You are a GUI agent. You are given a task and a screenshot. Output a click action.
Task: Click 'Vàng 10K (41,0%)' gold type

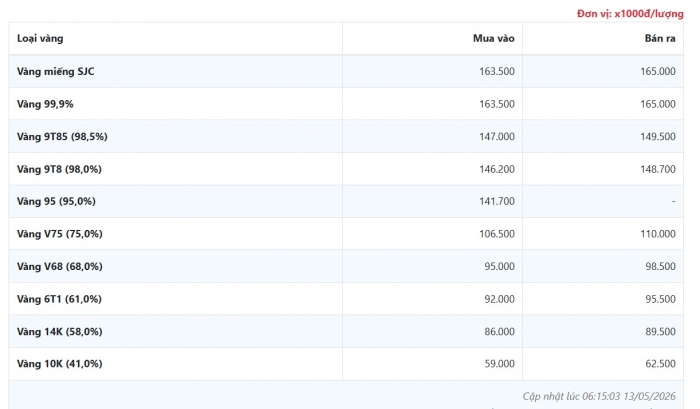(60, 364)
